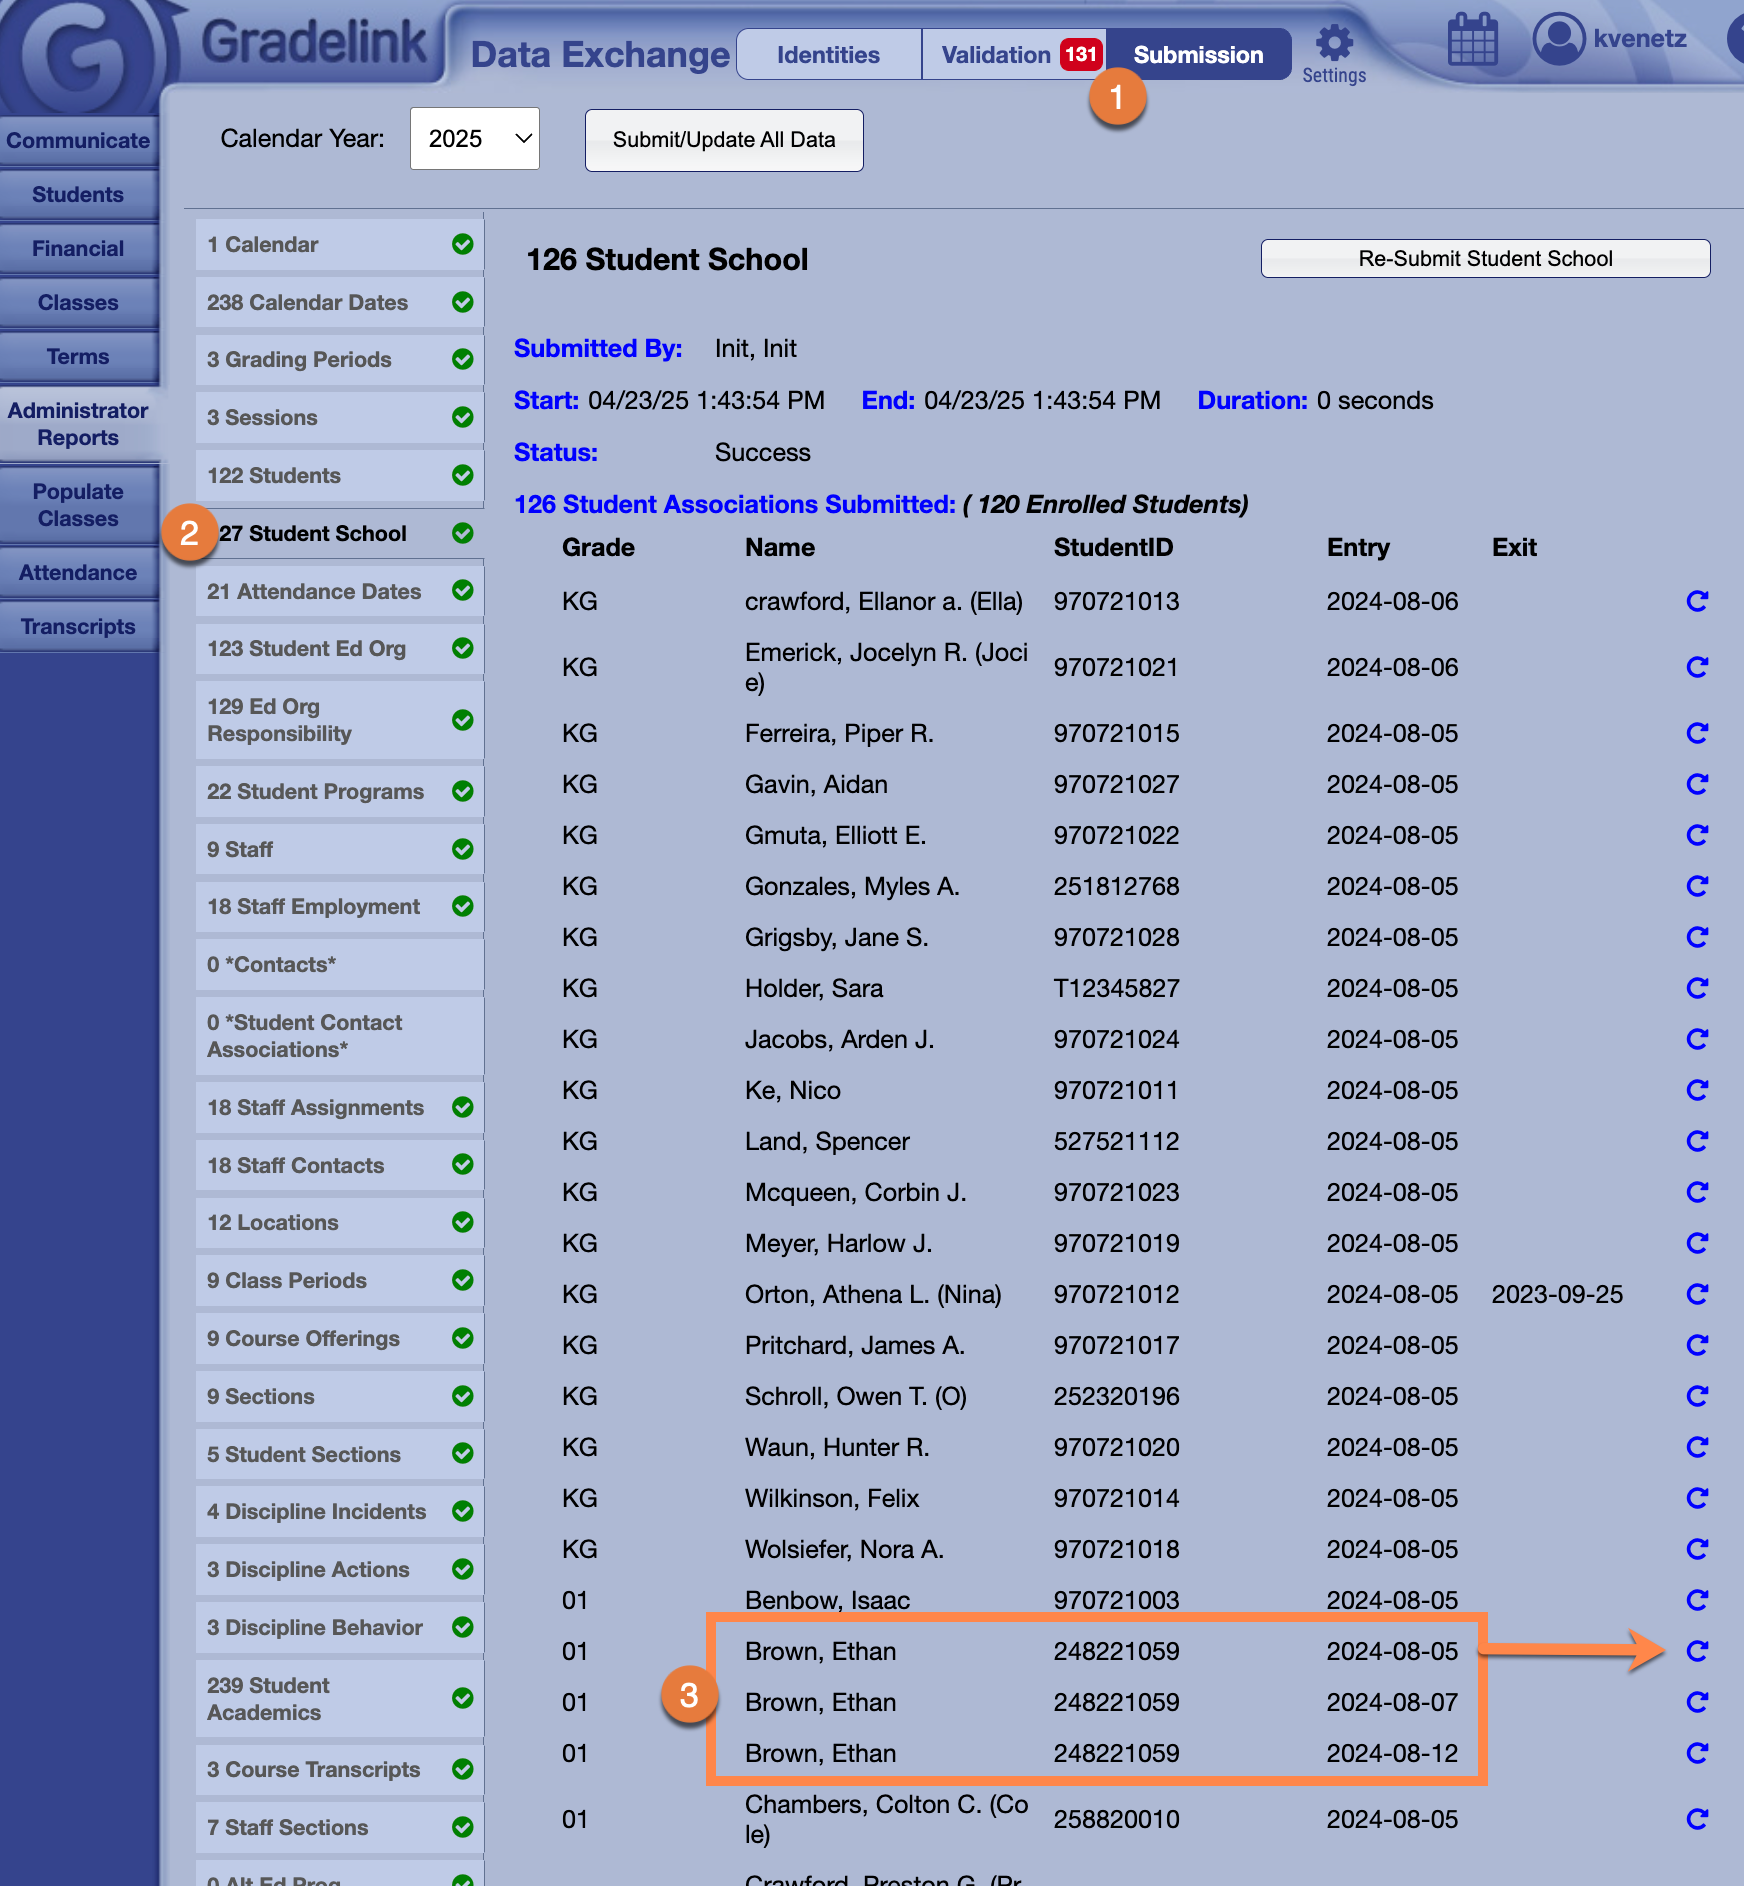Resubmit Wilkinson, Felix record
The width and height of the screenshot is (1744, 1886).
pos(1696,1498)
